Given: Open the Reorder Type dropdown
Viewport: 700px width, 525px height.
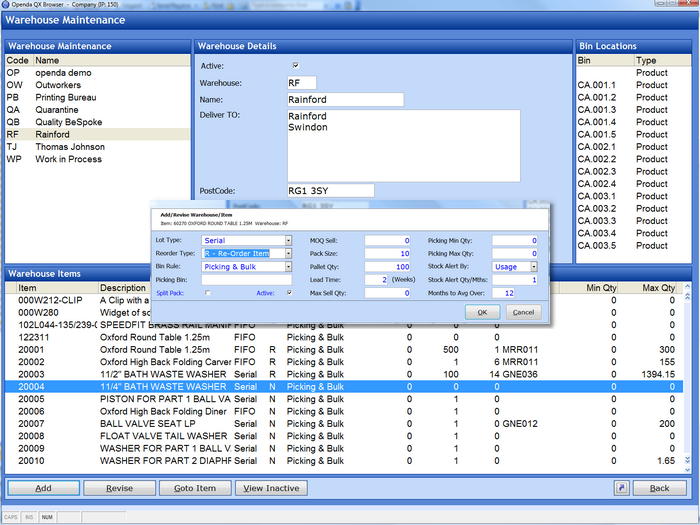Looking at the screenshot, I should (288, 254).
